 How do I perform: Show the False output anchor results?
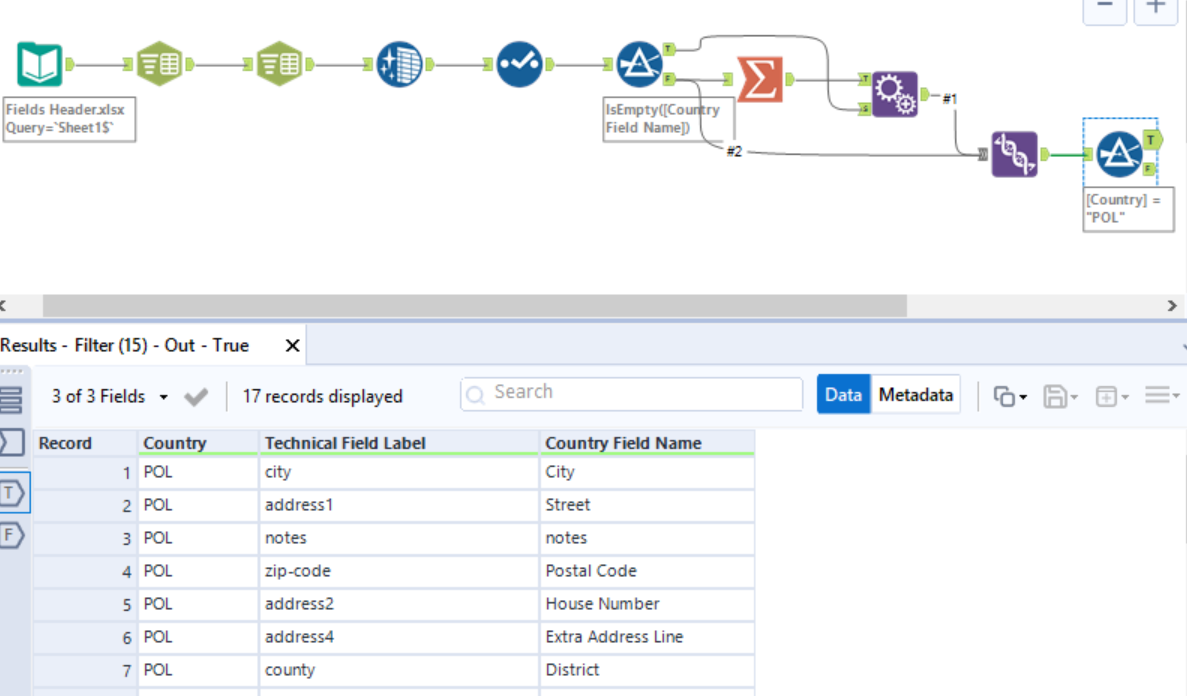click(13, 535)
